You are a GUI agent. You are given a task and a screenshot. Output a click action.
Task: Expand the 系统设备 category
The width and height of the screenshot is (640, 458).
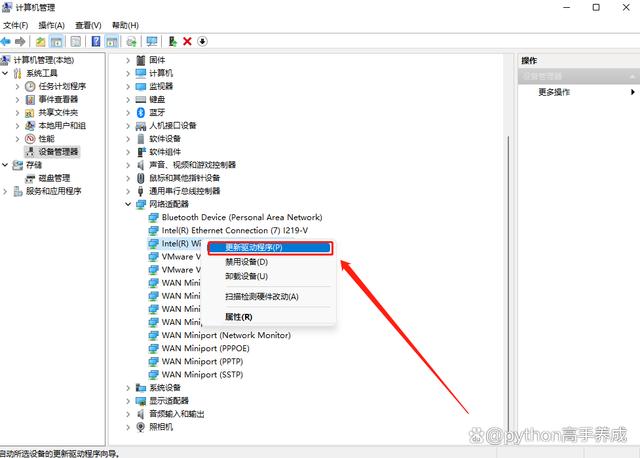pyautogui.click(x=128, y=387)
